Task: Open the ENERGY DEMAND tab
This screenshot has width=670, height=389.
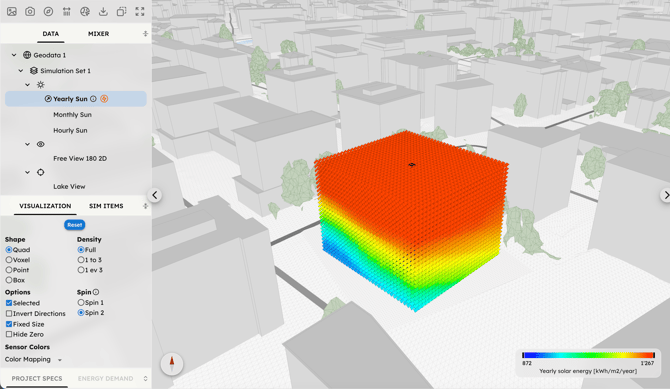Action: (x=106, y=378)
